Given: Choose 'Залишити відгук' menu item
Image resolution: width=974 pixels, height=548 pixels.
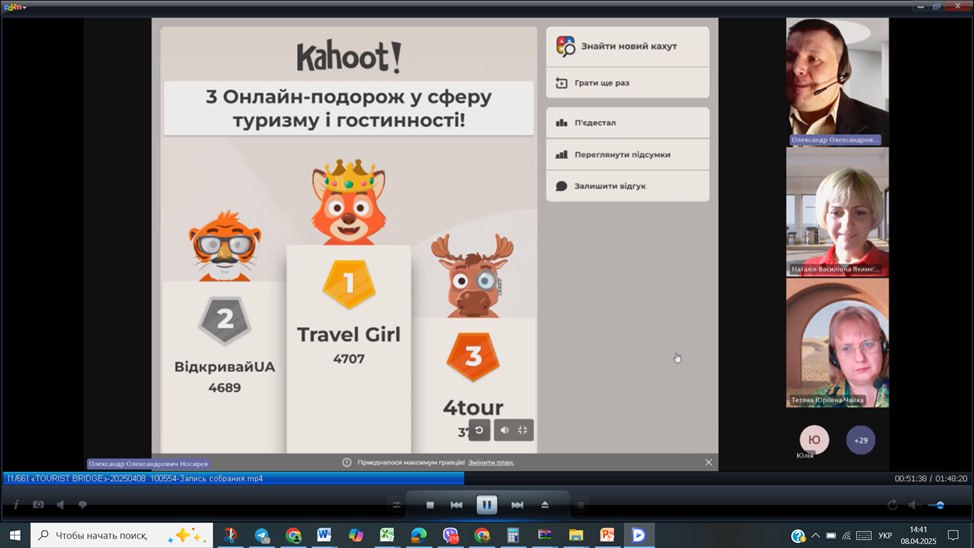Looking at the screenshot, I should (627, 186).
